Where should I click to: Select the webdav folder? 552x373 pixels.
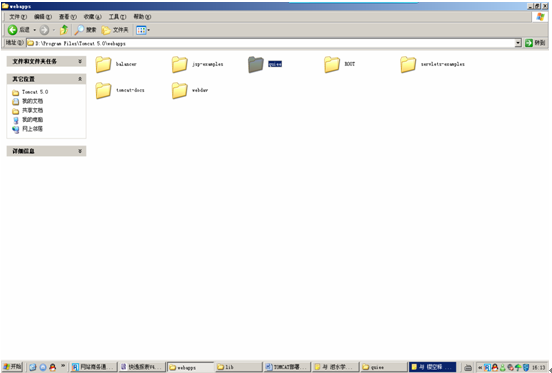coord(190,90)
